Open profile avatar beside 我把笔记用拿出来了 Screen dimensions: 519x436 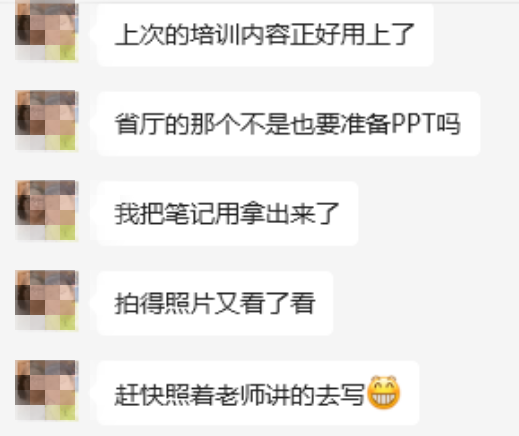pos(46,210)
